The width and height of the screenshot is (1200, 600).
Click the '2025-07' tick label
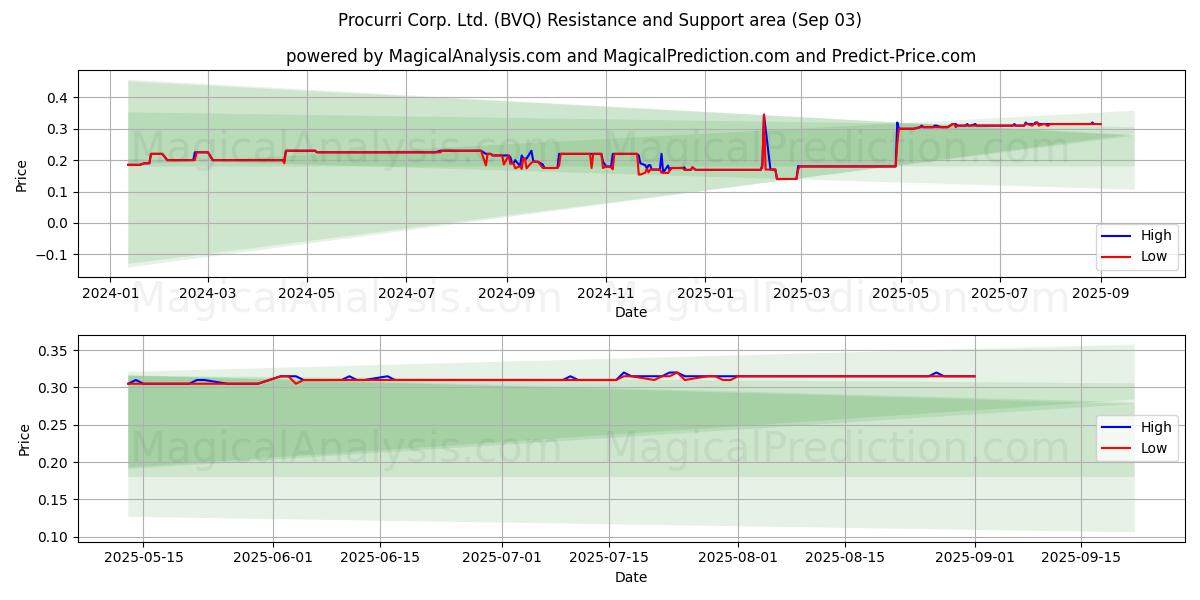[x=1000, y=294]
